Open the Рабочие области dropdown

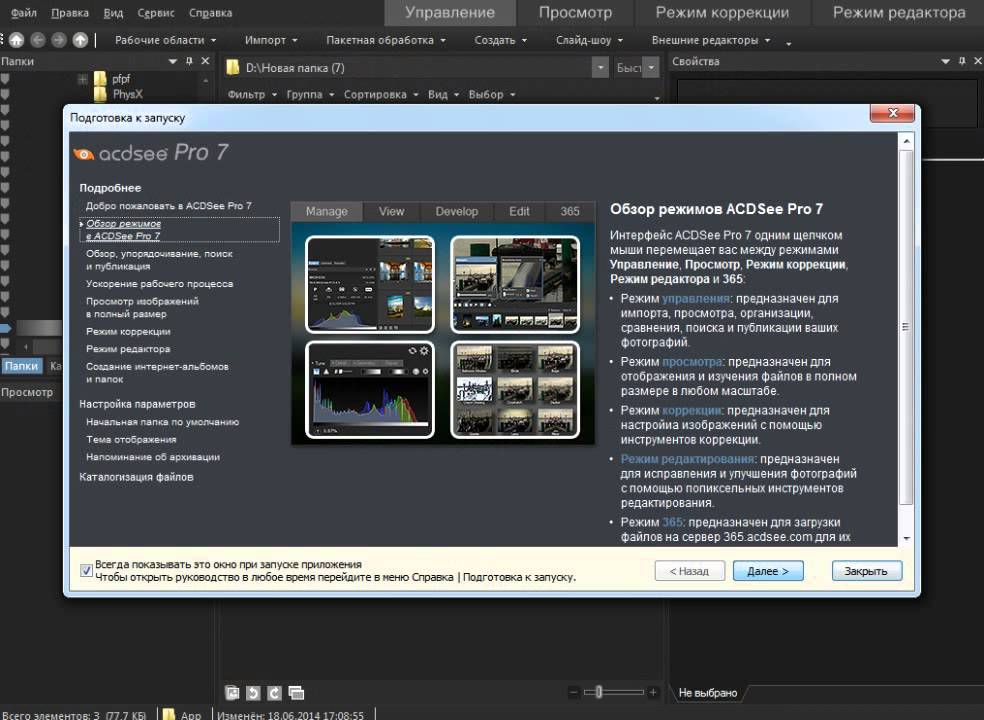(165, 40)
